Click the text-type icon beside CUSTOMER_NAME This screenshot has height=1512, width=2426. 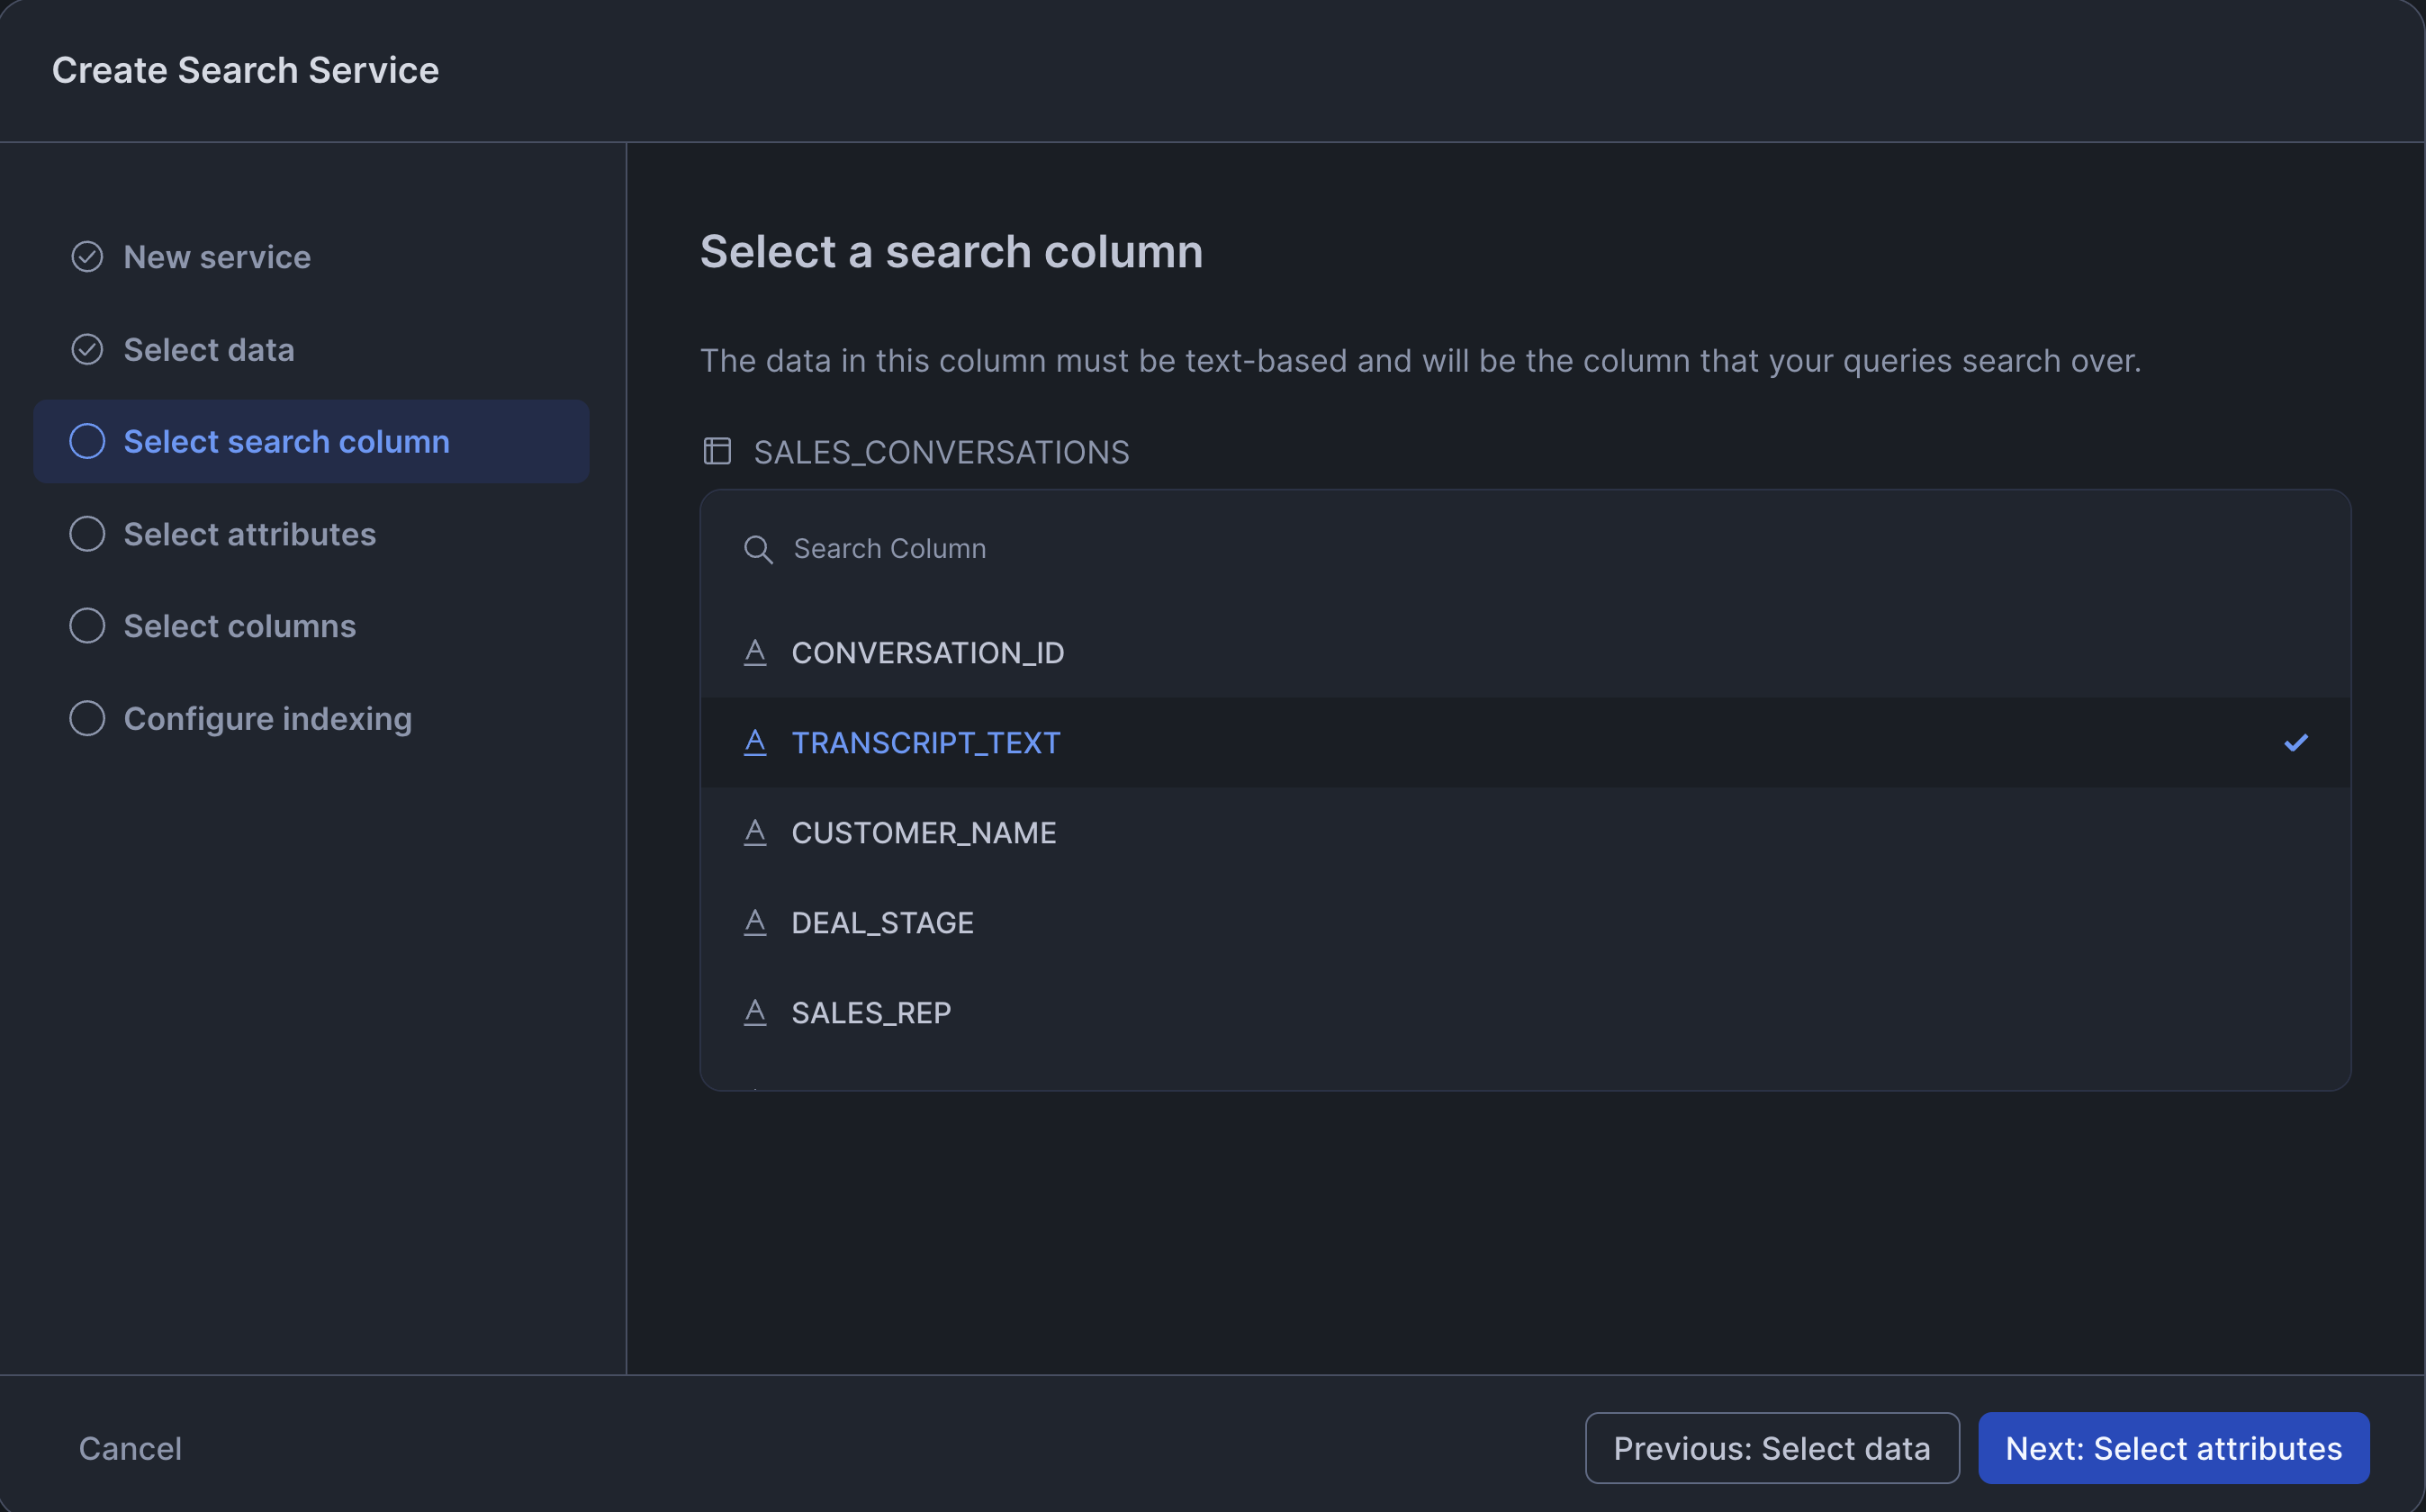point(755,833)
